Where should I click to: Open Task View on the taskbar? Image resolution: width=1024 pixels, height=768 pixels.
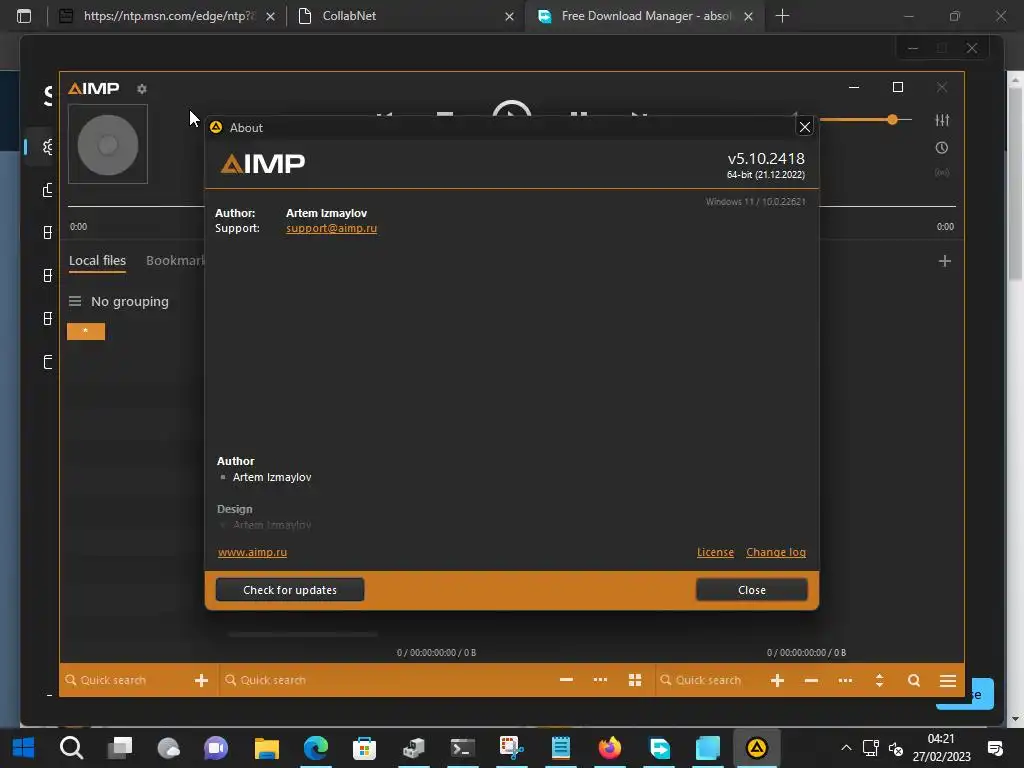click(x=120, y=748)
